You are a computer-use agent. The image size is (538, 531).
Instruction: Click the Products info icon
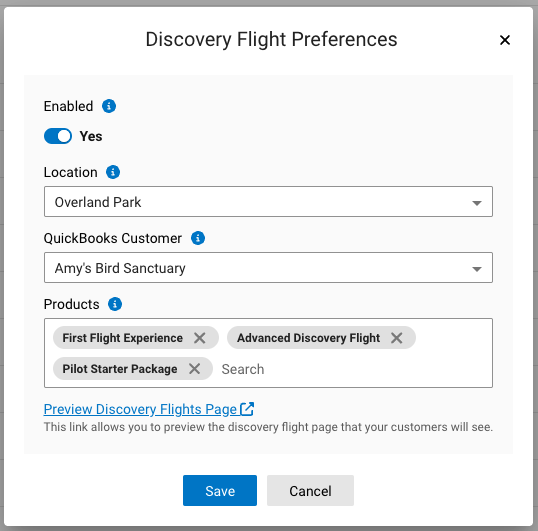(115, 304)
